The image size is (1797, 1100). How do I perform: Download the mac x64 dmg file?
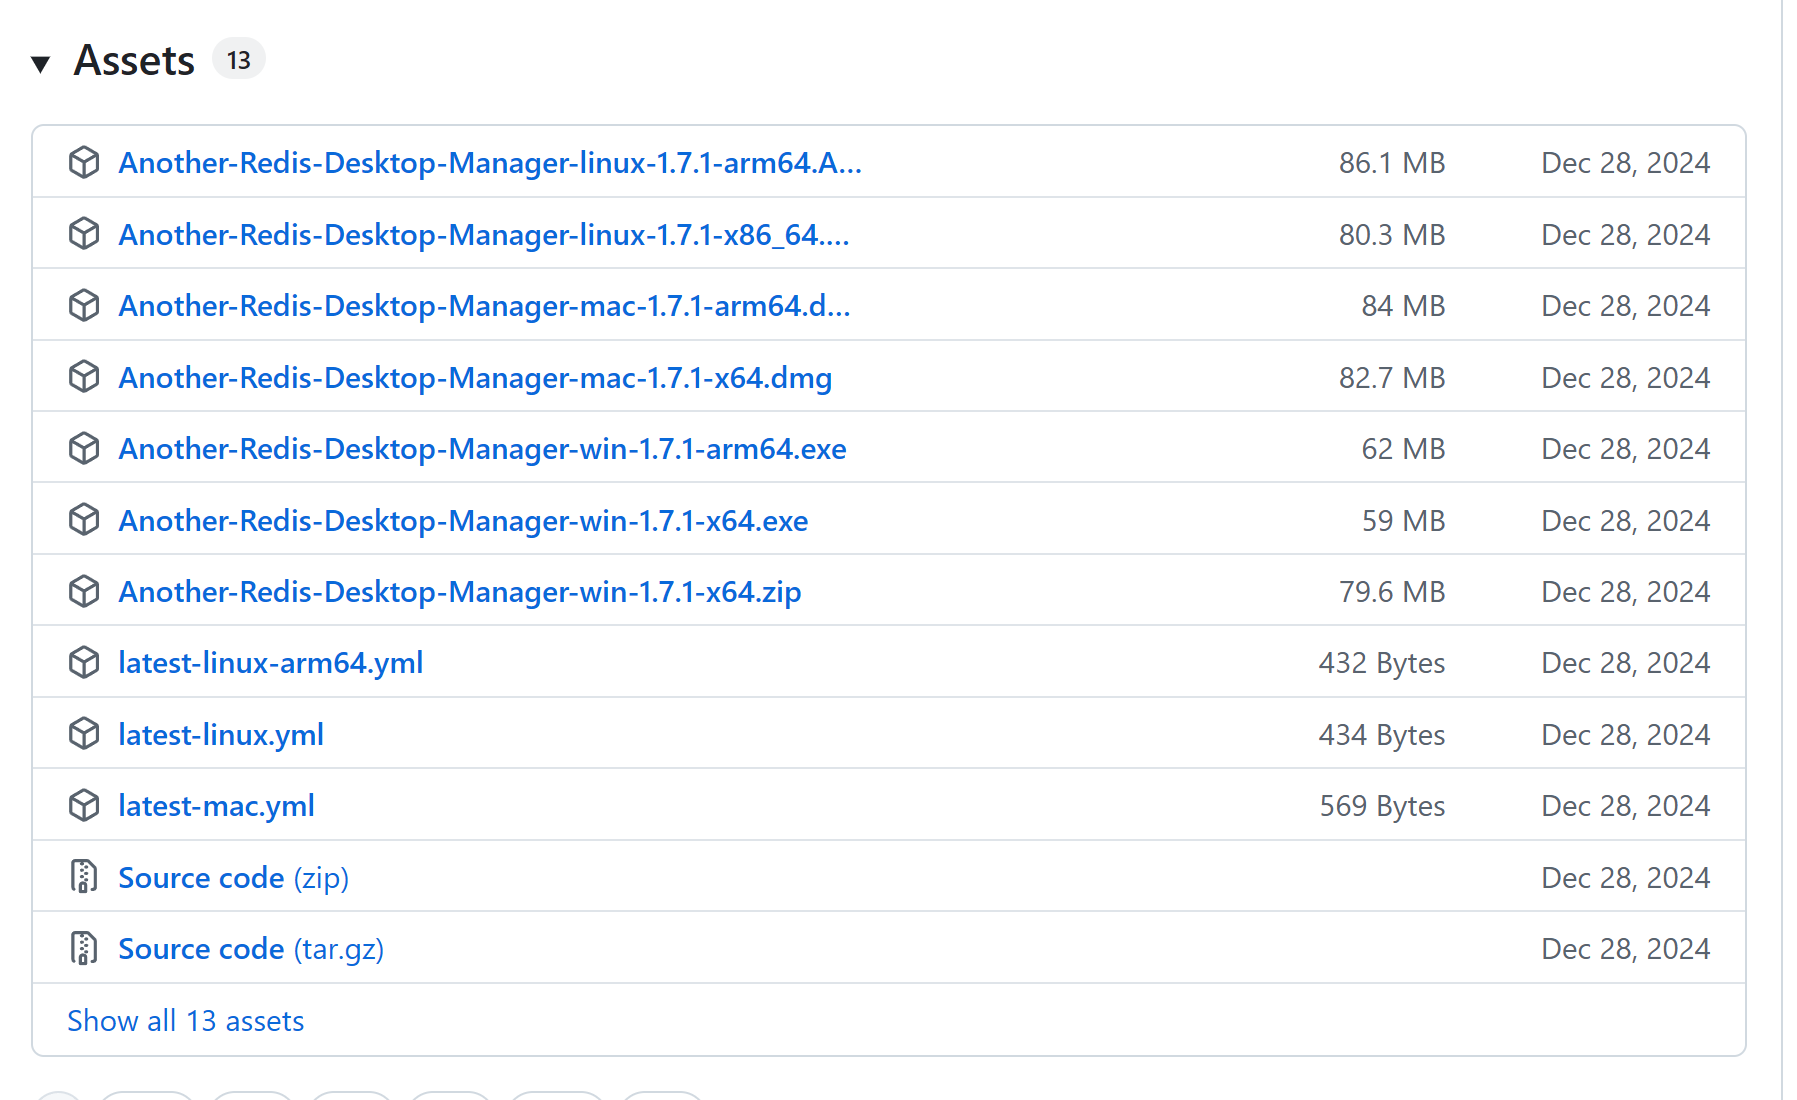pos(475,377)
